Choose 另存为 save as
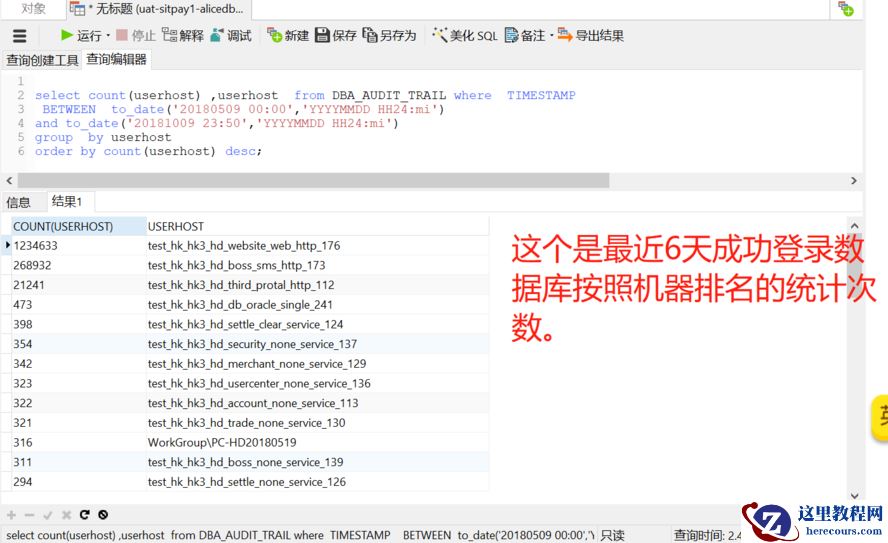Screen dimensions: 888x543 [x=389, y=36]
